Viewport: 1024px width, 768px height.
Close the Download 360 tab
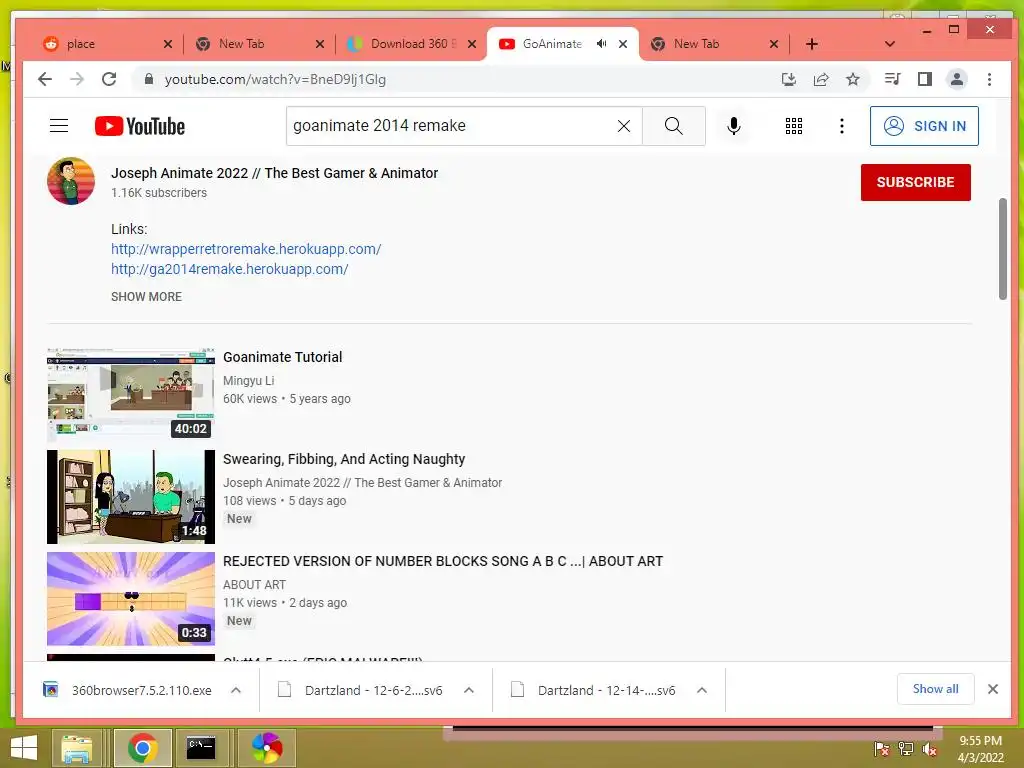tap(472, 44)
